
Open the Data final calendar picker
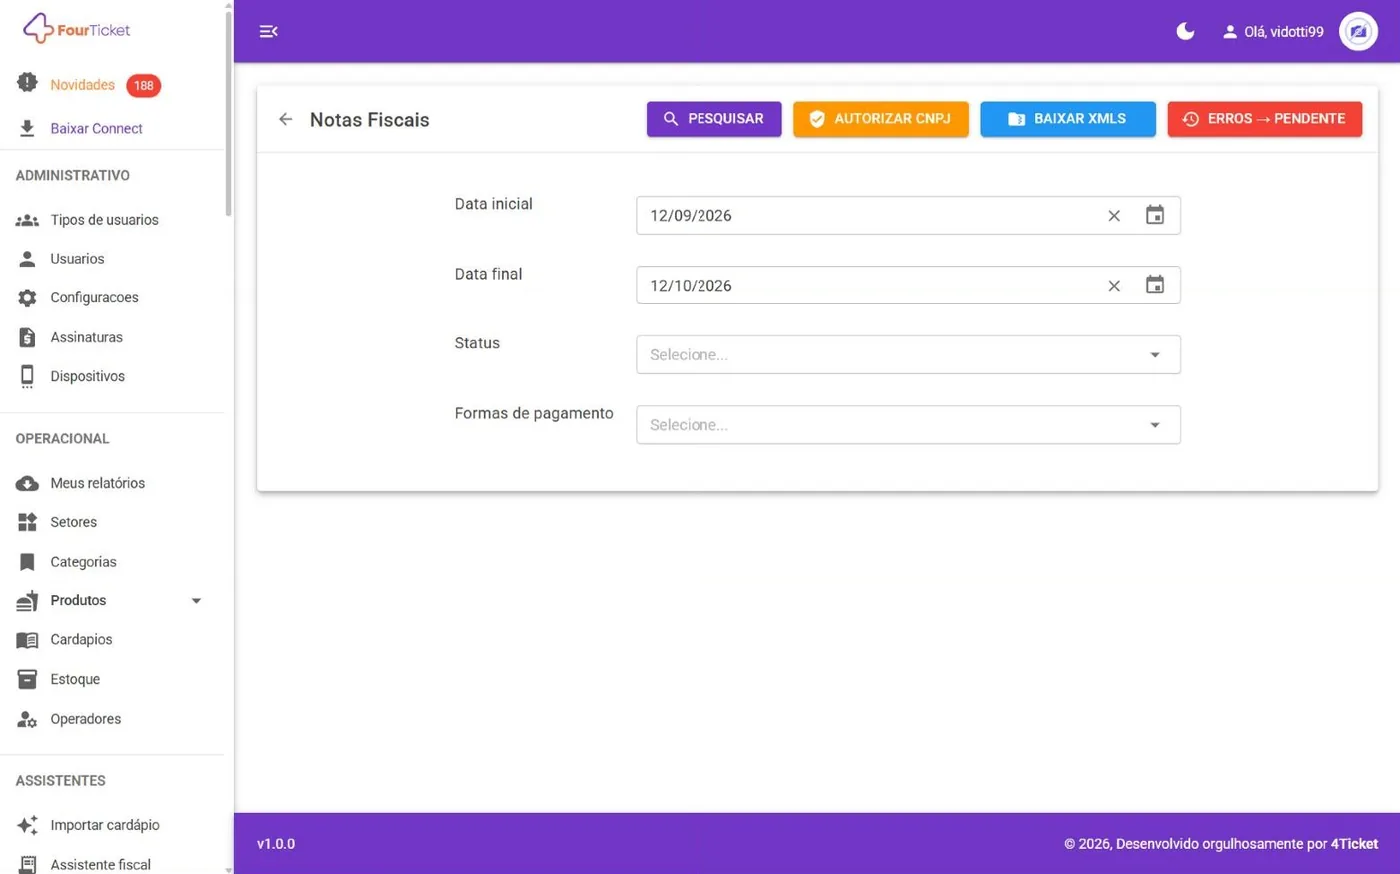[1155, 285]
